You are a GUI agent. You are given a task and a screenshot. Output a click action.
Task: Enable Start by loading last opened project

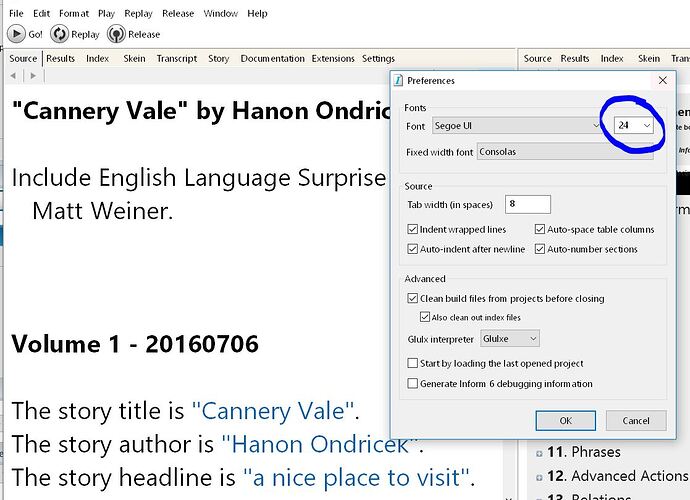(x=413, y=363)
